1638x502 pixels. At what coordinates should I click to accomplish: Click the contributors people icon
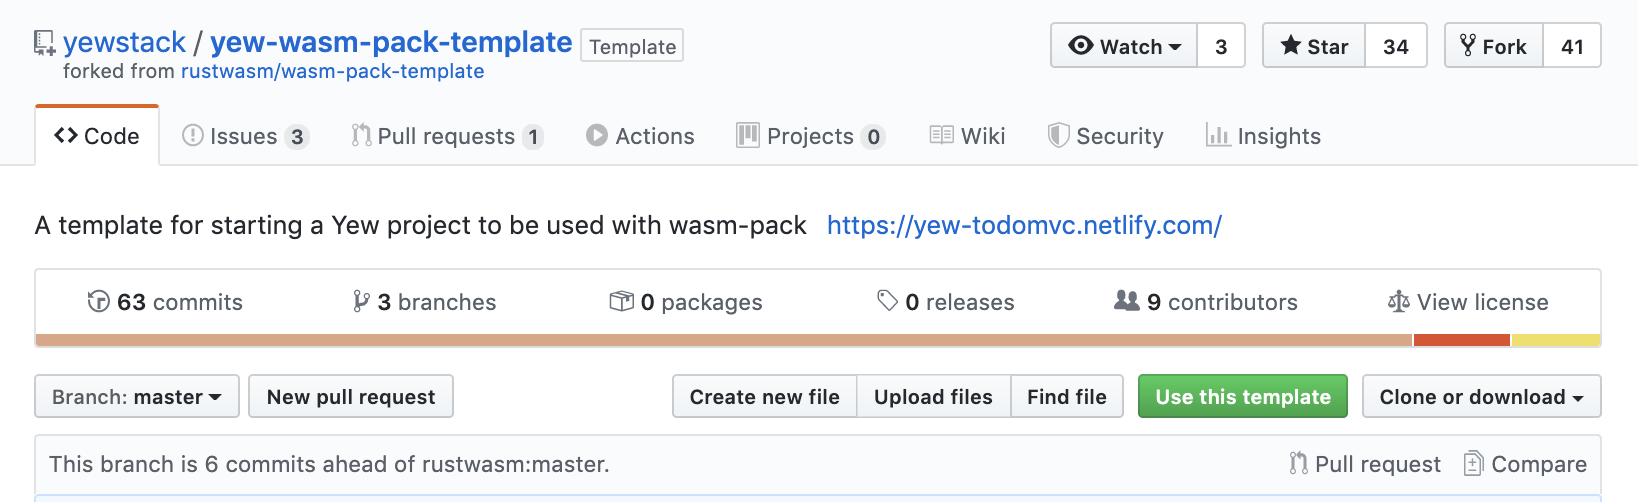[1127, 300]
